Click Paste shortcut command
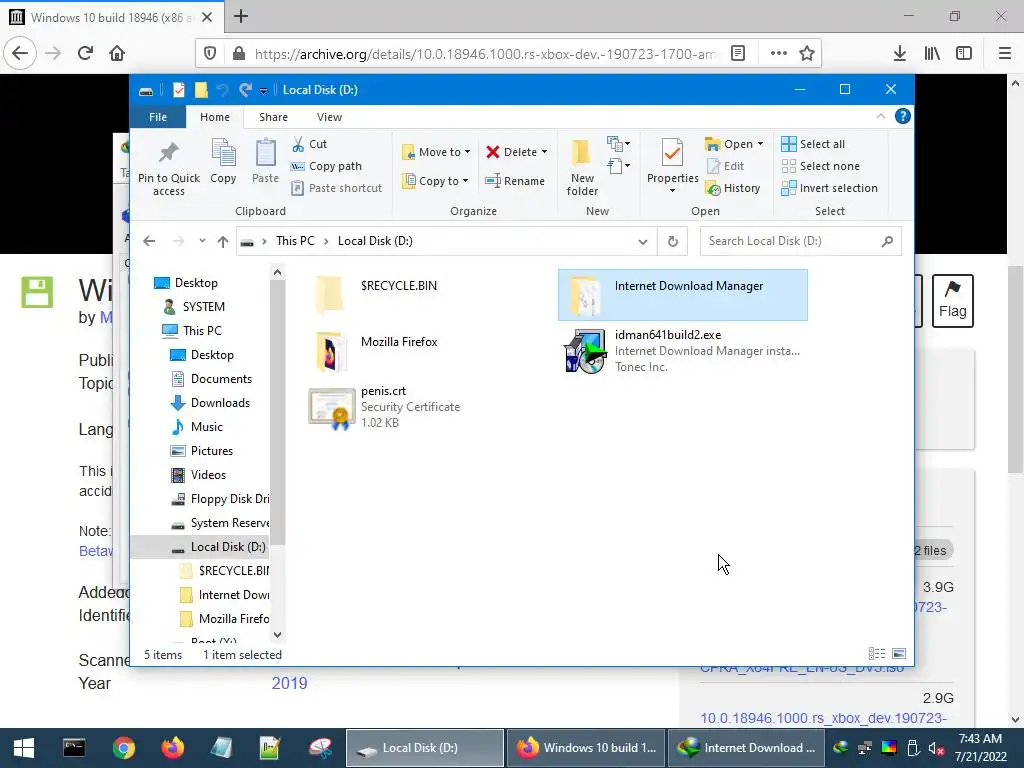Image resolution: width=1024 pixels, height=768 pixels. tap(337, 188)
